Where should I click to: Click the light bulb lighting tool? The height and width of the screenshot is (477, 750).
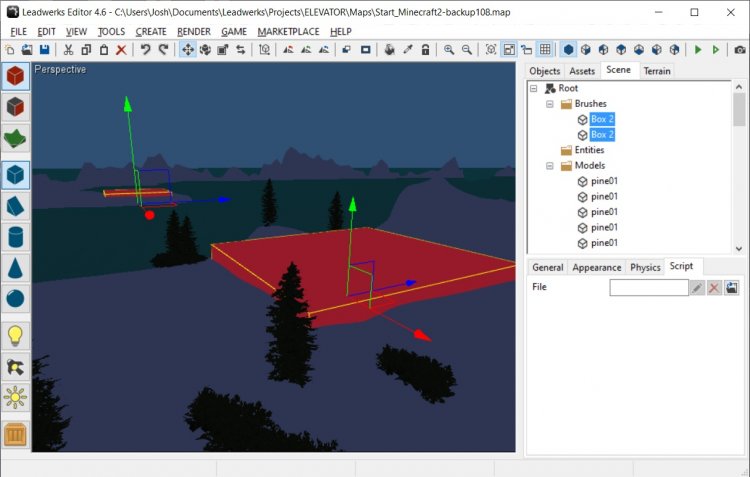coord(16,336)
